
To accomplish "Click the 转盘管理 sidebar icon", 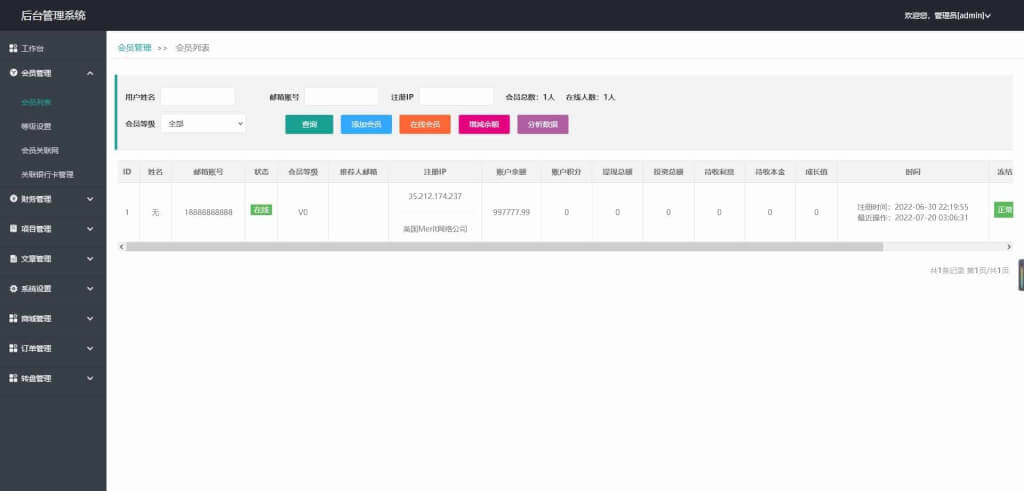I will point(13,378).
